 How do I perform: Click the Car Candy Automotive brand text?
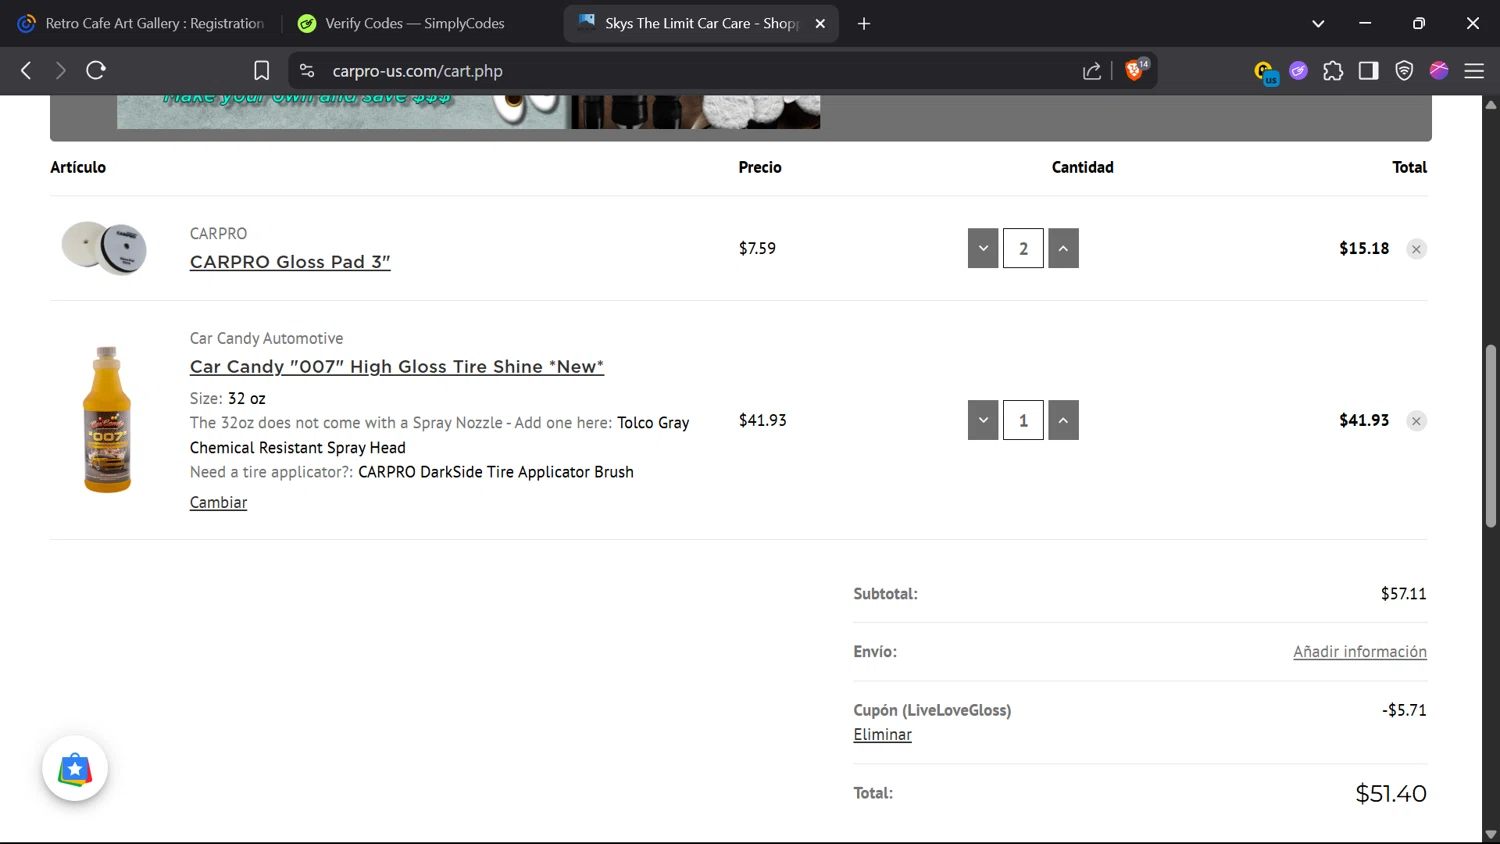click(266, 338)
